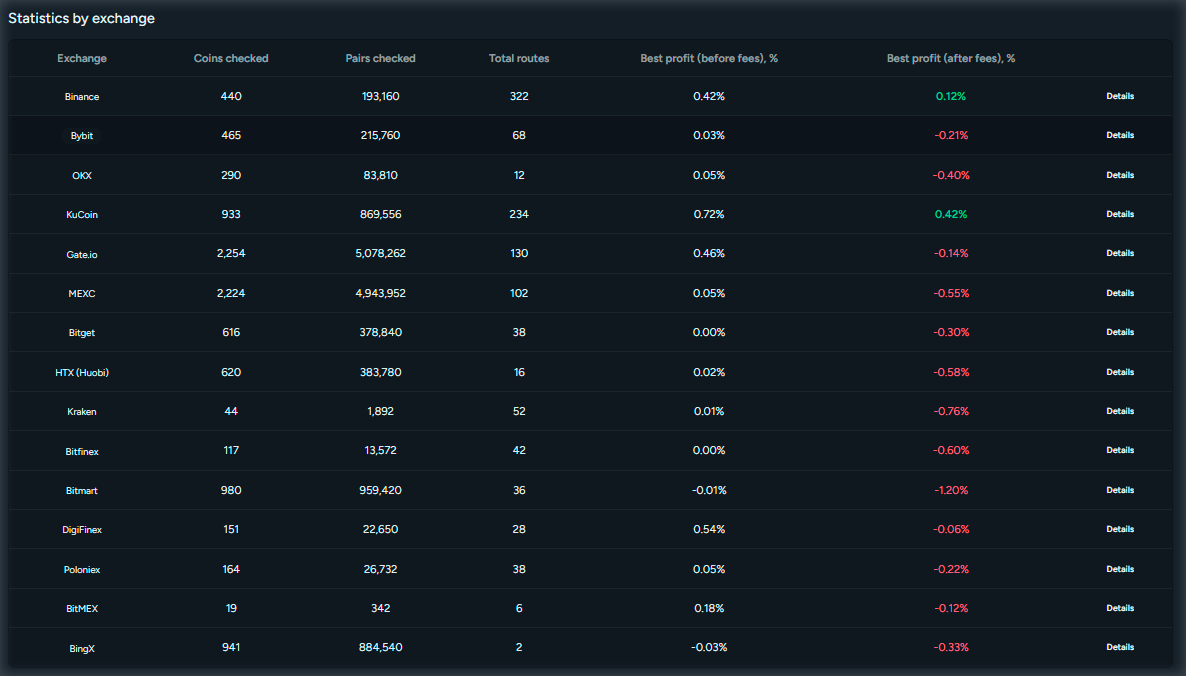The height and width of the screenshot is (676, 1186).
Task: Select the Bybit exchange name
Action: [81, 135]
